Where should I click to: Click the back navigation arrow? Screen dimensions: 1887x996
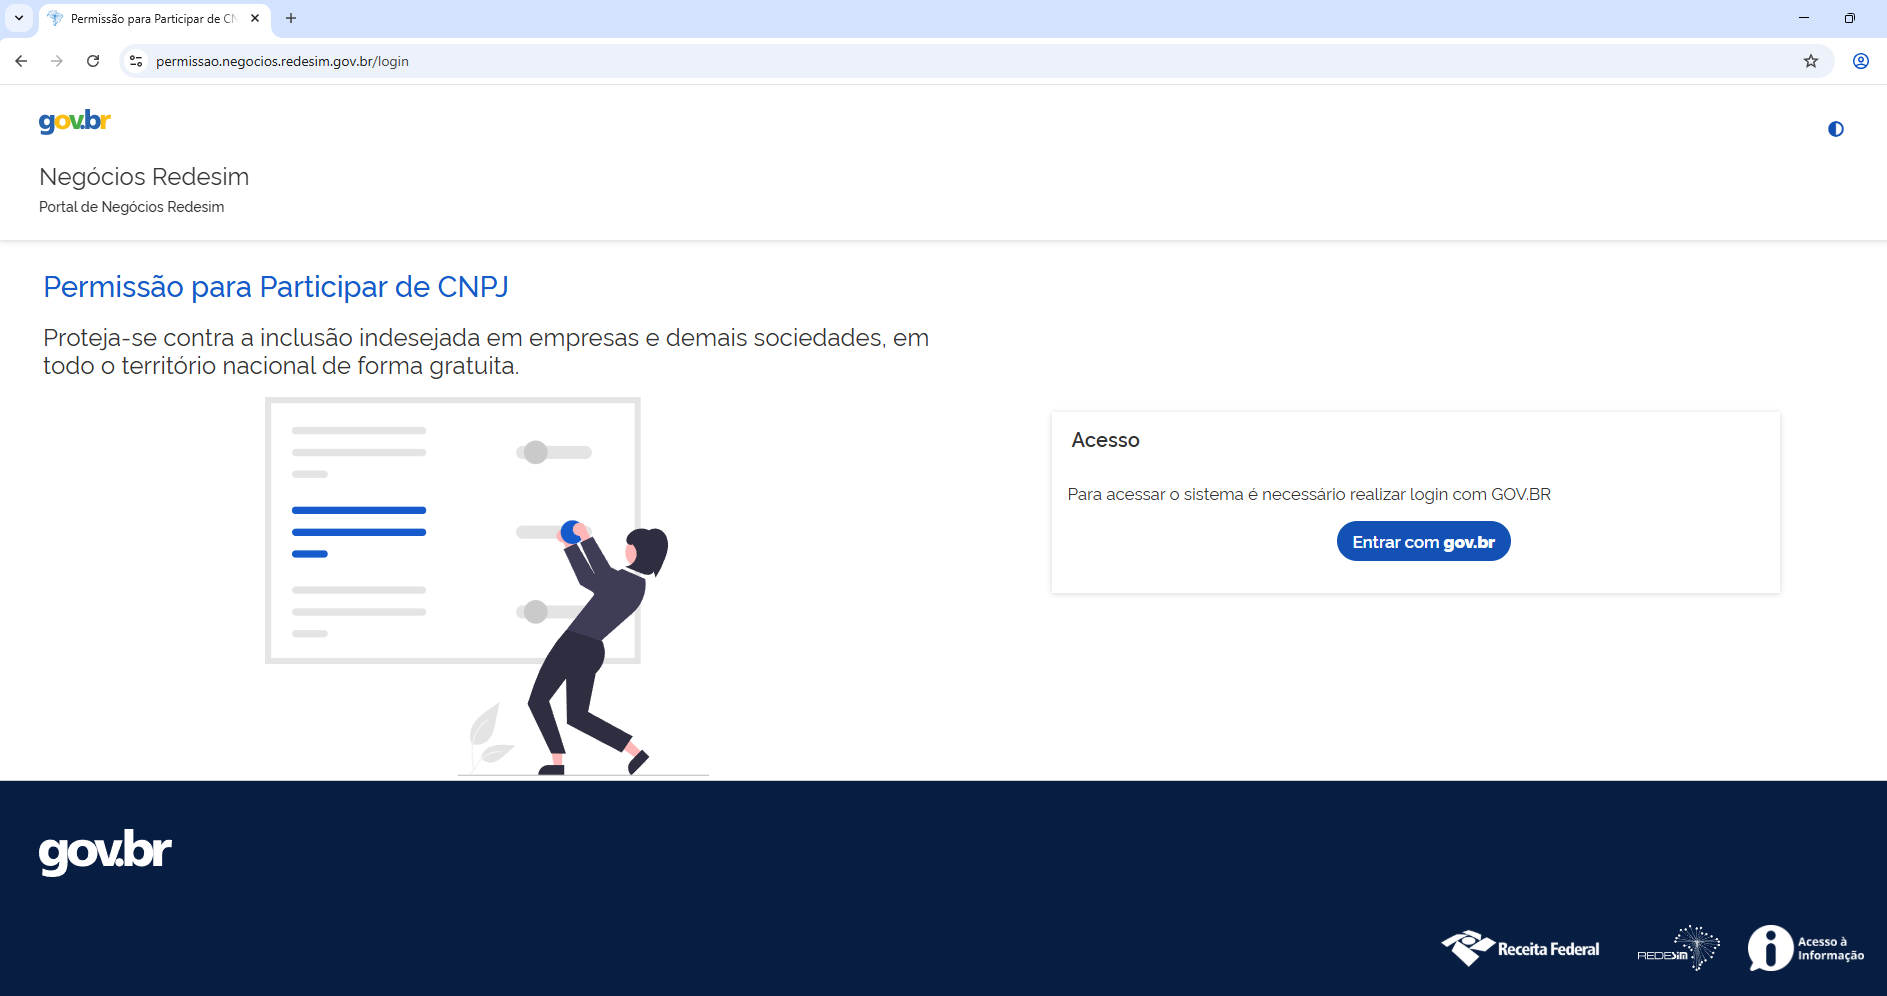point(21,61)
